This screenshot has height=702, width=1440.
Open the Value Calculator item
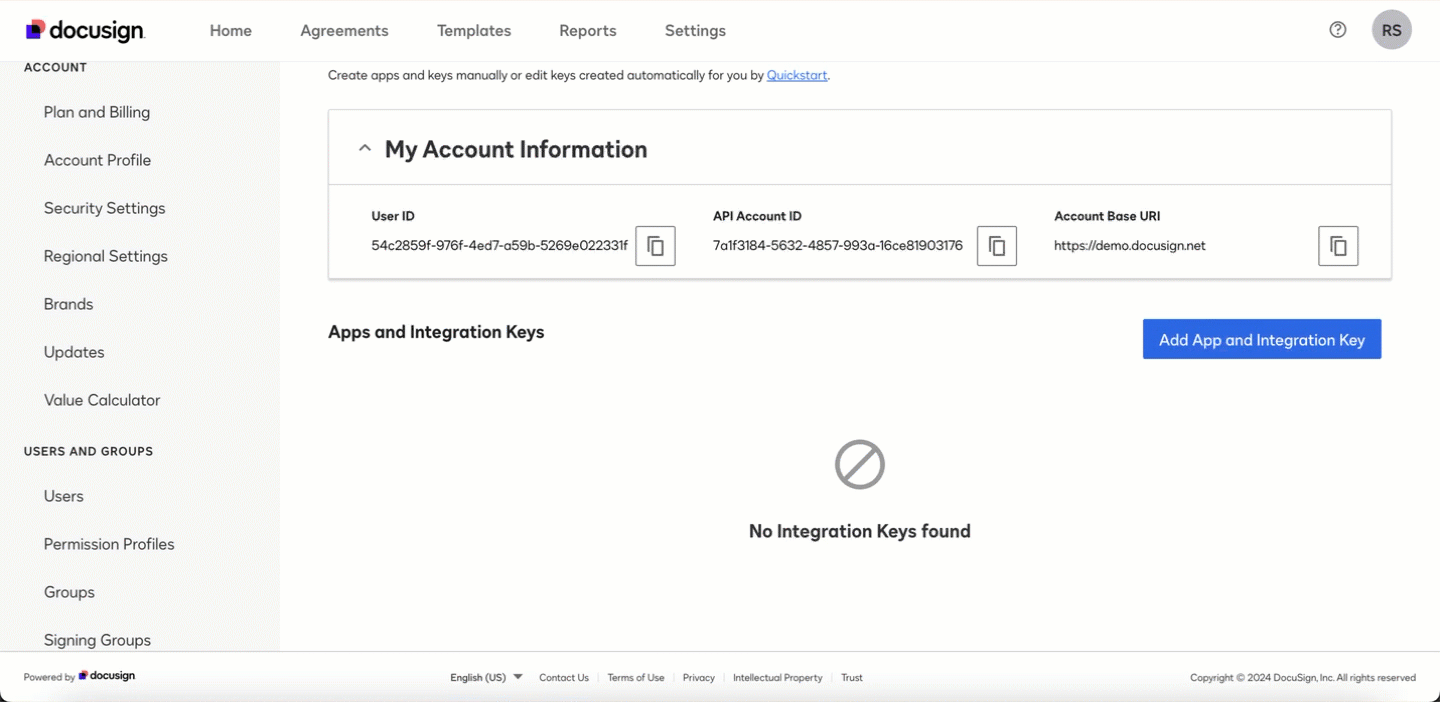(x=102, y=400)
